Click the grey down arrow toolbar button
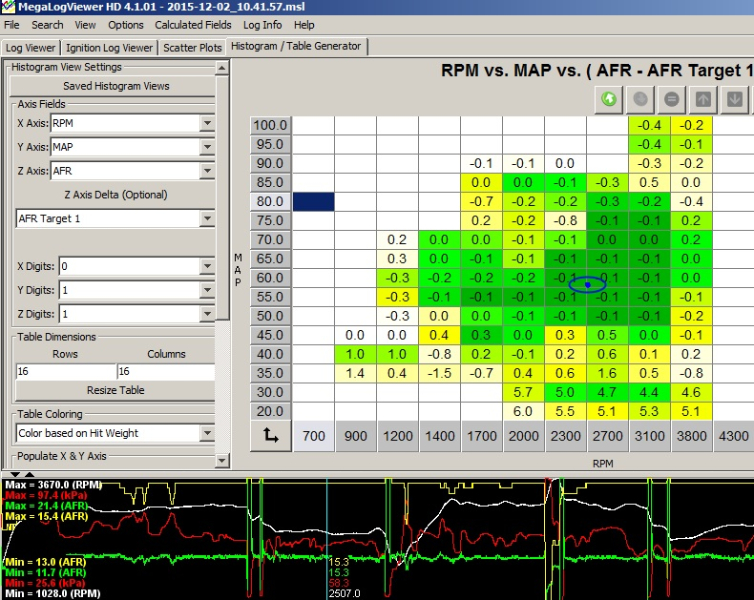Image resolution: width=754 pixels, height=600 pixels. 735,99
